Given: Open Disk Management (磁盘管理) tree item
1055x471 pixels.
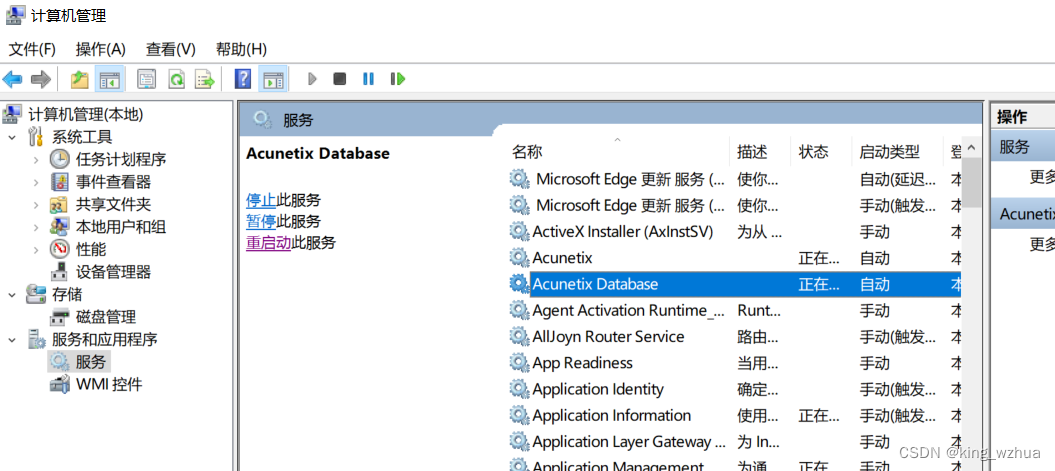Looking at the screenshot, I should point(106,317).
